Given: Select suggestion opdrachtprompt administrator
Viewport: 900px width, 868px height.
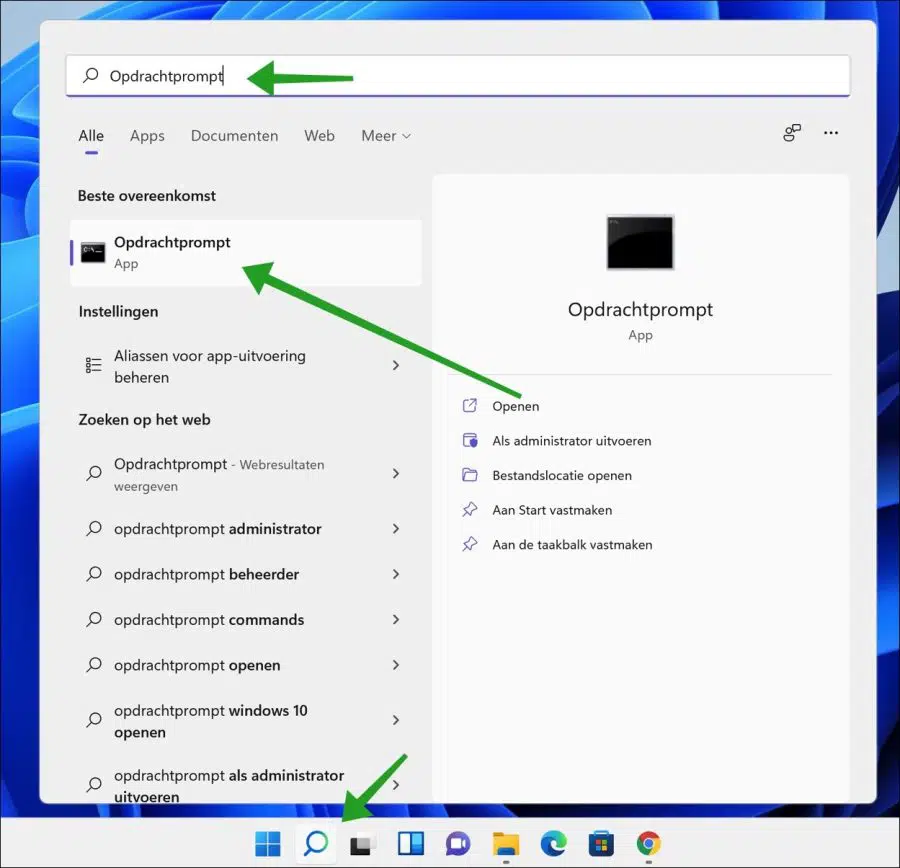Looking at the screenshot, I should coord(246,529).
